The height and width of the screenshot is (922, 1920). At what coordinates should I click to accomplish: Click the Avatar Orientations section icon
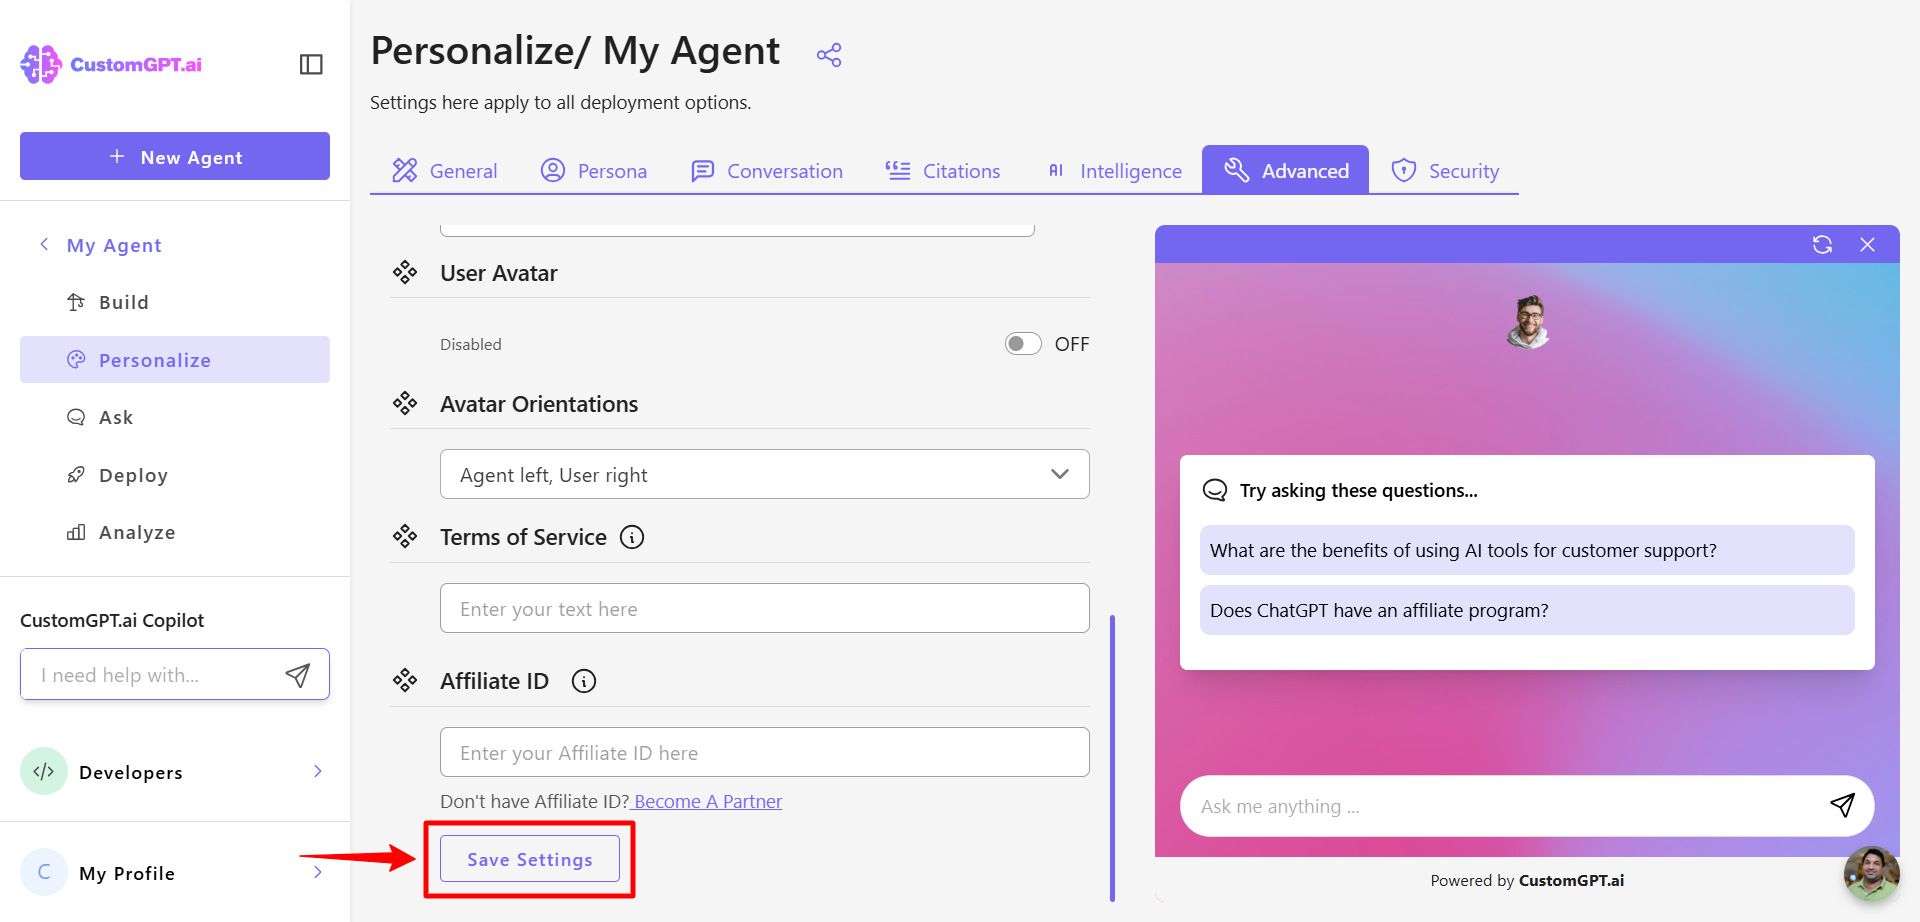(405, 404)
